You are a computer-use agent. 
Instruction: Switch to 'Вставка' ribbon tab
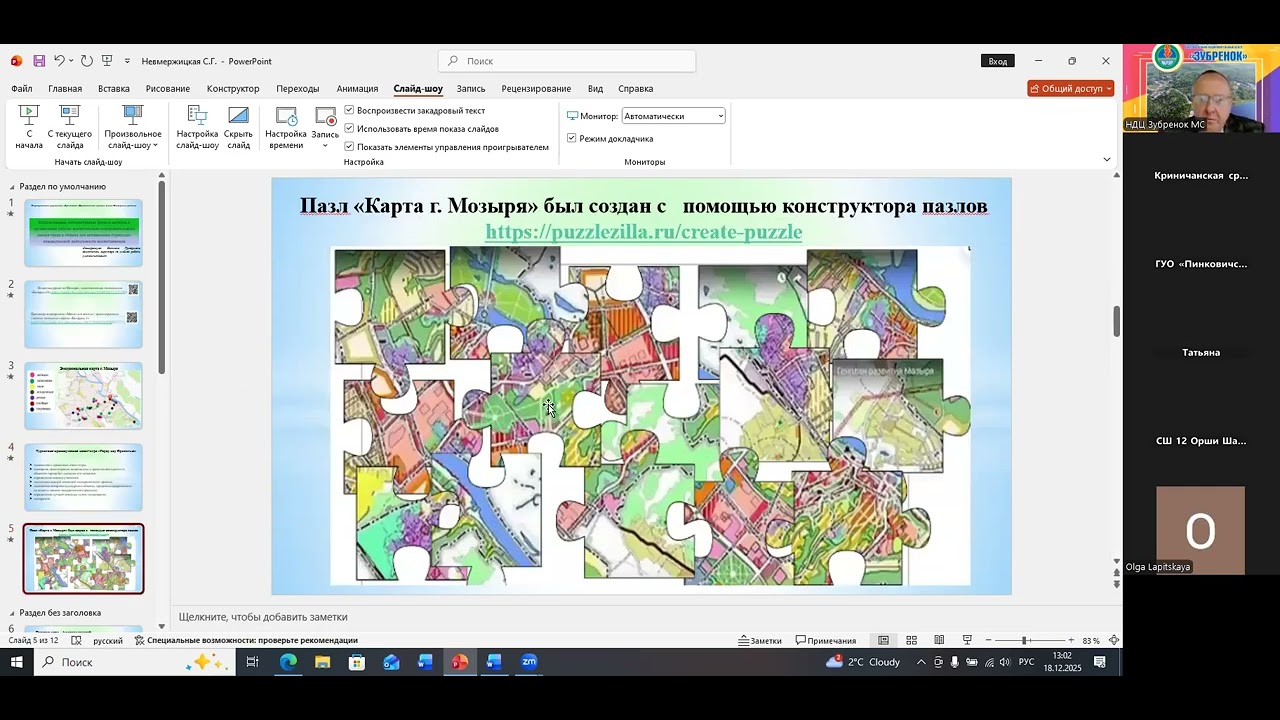pyautogui.click(x=114, y=88)
